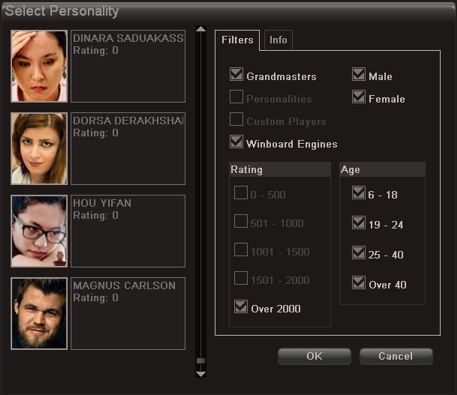
Task: Click the Rating group header
Action: pyautogui.click(x=280, y=170)
